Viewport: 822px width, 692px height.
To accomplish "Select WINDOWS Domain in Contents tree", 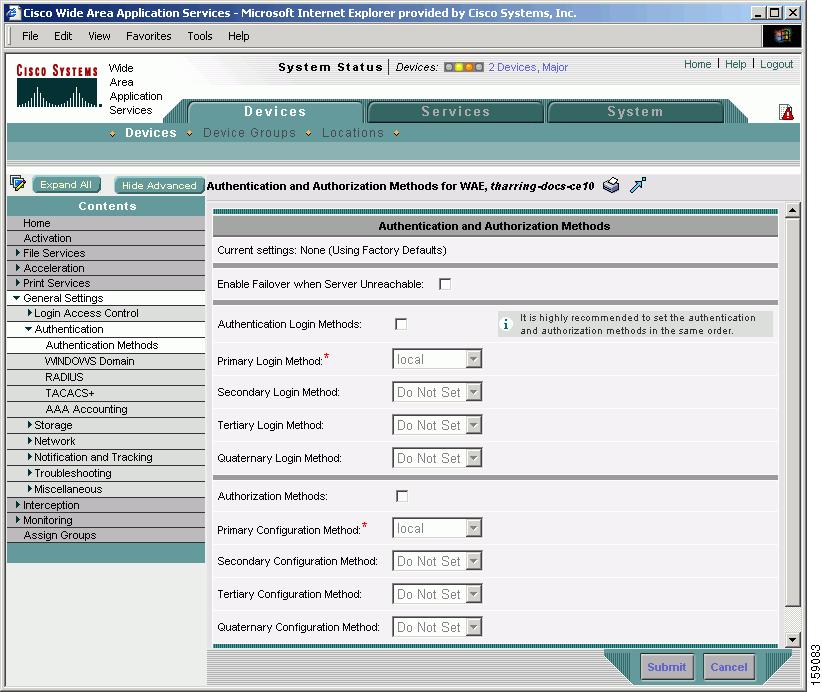I will (x=90, y=361).
